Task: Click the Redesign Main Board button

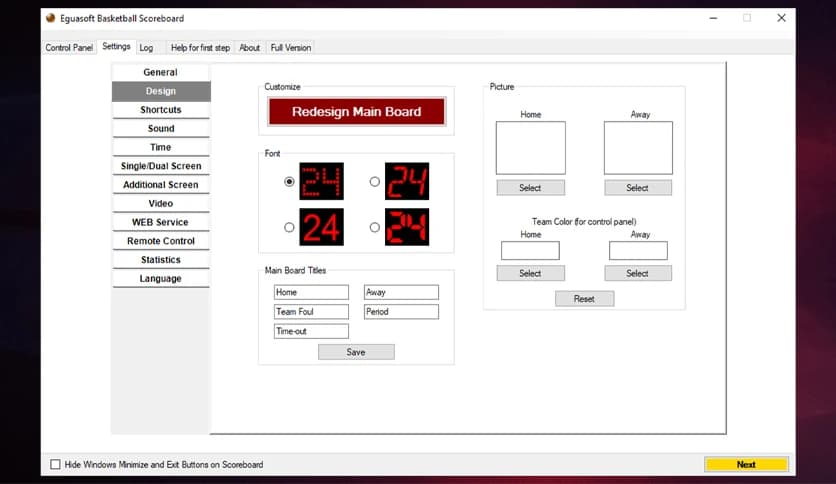Action: 356,112
